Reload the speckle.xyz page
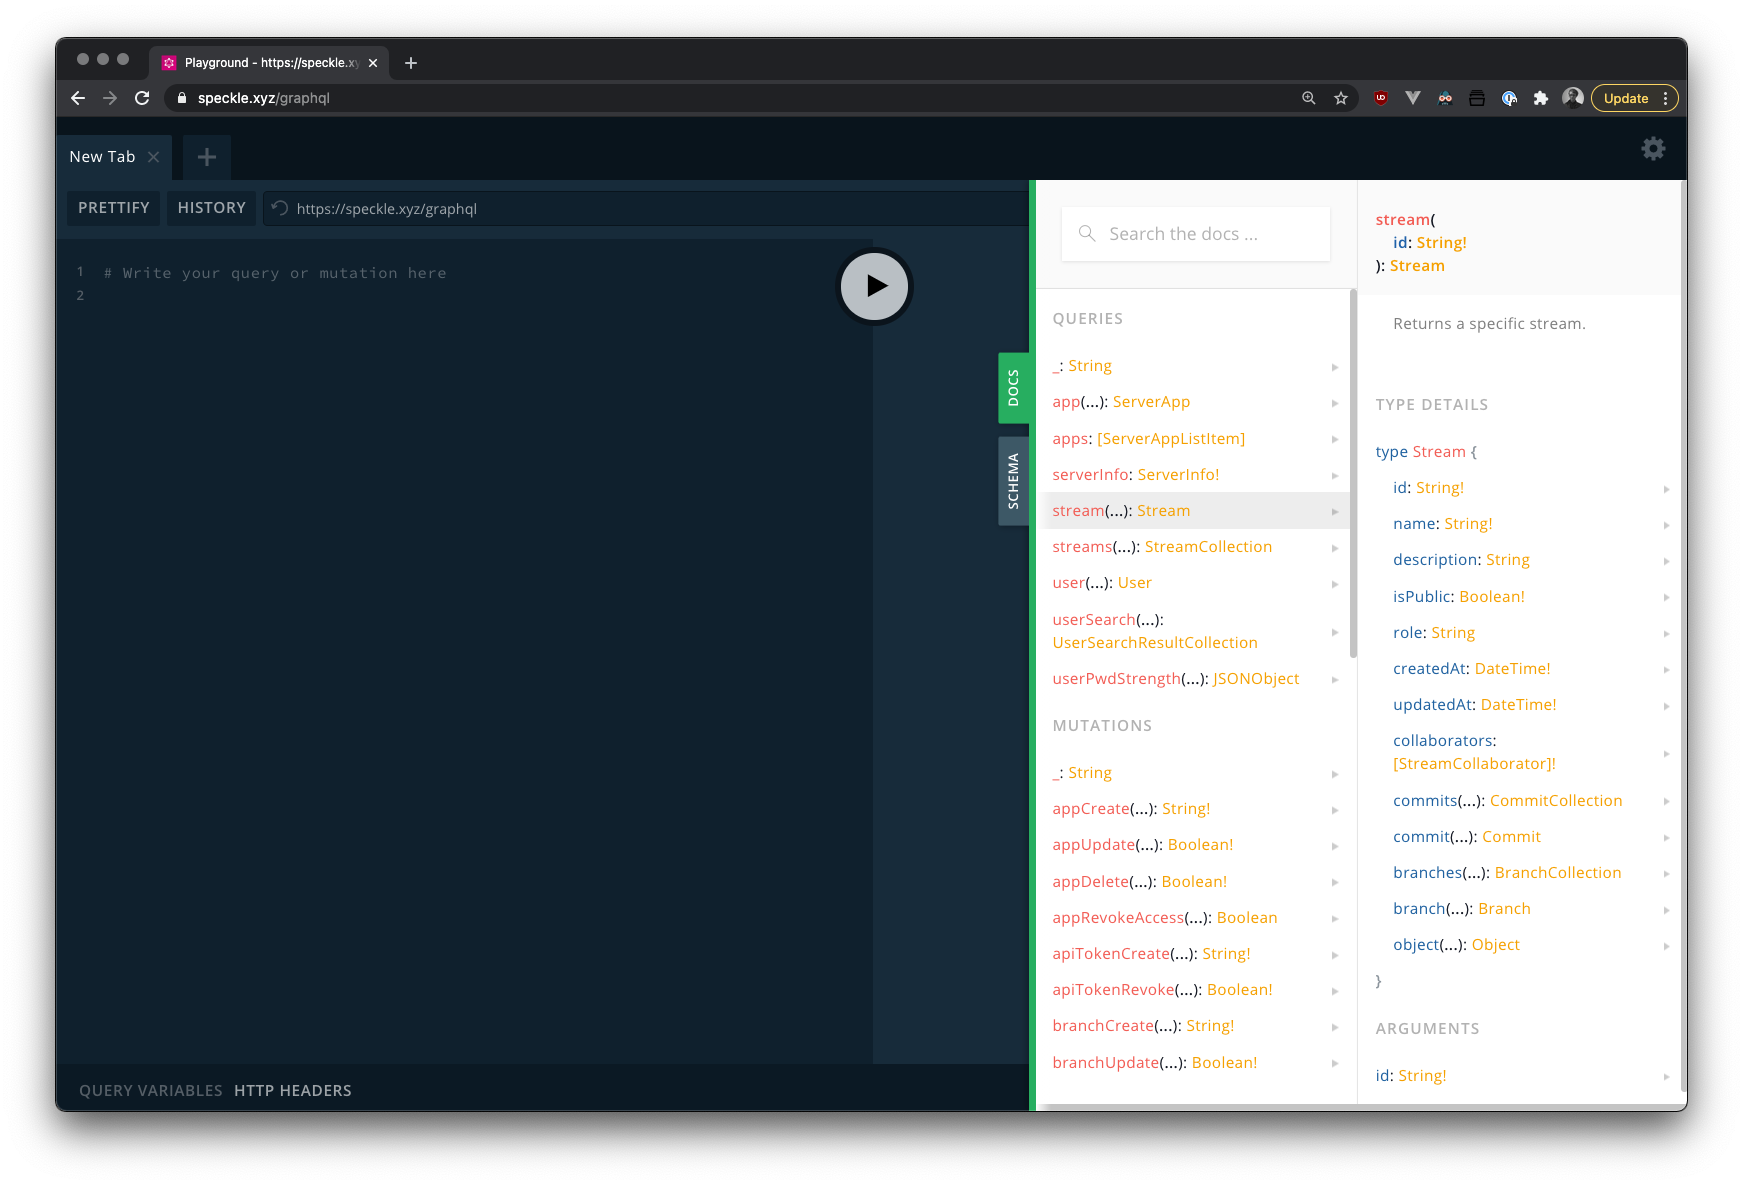Viewport: 1743px width, 1185px height. tap(142, 98)
